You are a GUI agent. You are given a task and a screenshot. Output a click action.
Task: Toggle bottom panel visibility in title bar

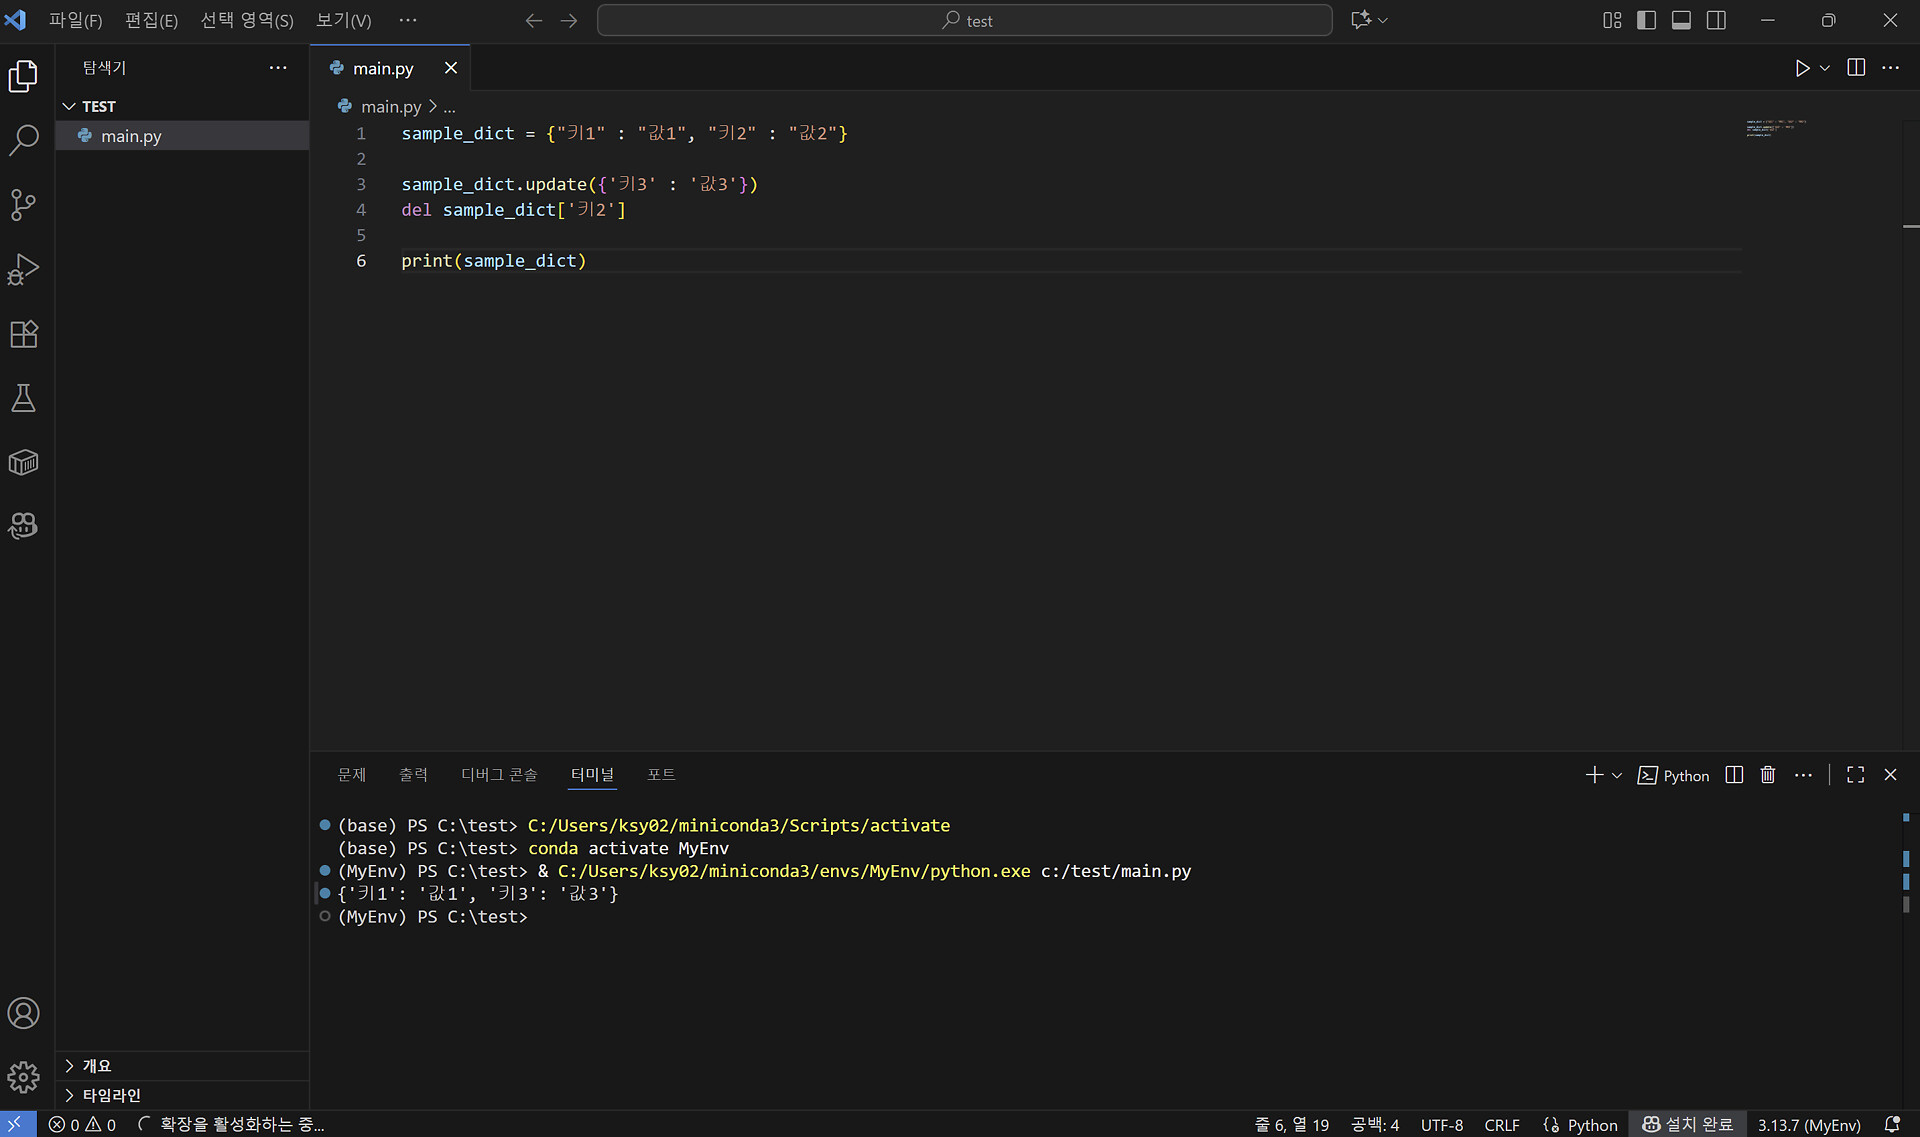pos(1681,20)
